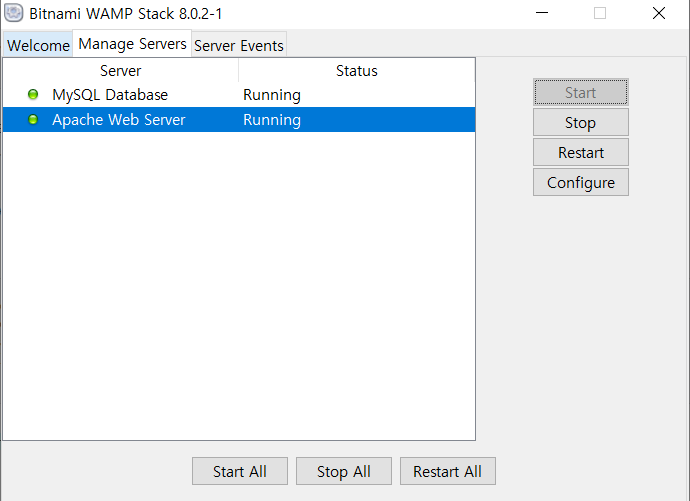
Task: Switch to the Welcome tab
Action: (38, 45)
